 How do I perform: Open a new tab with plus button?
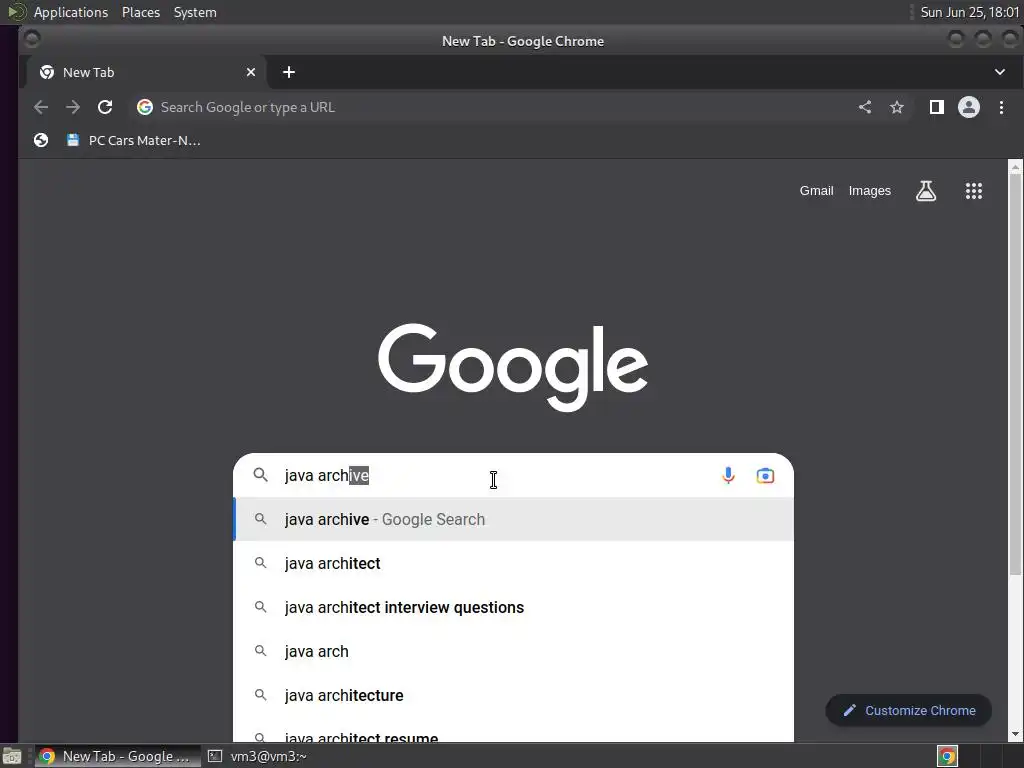click(x=289, y=72)
